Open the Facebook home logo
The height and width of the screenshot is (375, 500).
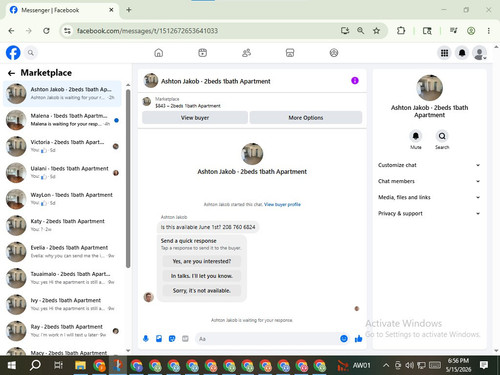[x=13, y=53]
